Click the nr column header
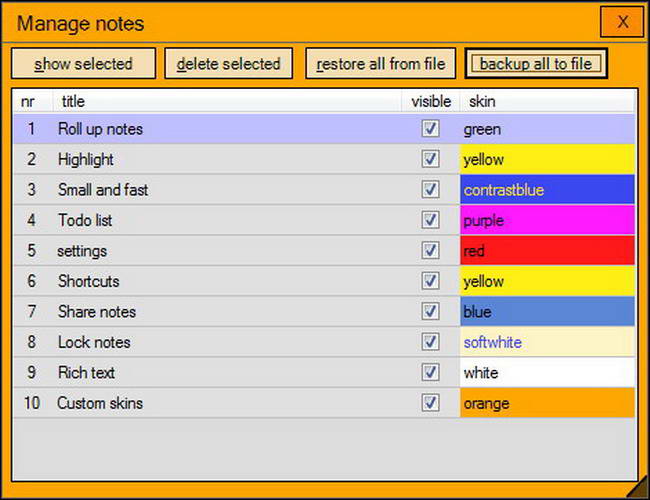This screenshot has width=650, height=500. coord(28,101)
